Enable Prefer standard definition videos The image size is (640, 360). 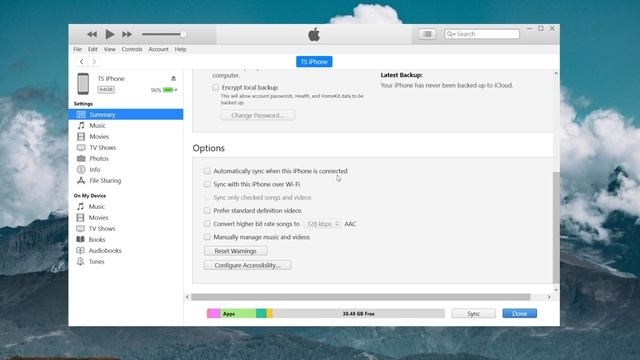tap(207, 211)
